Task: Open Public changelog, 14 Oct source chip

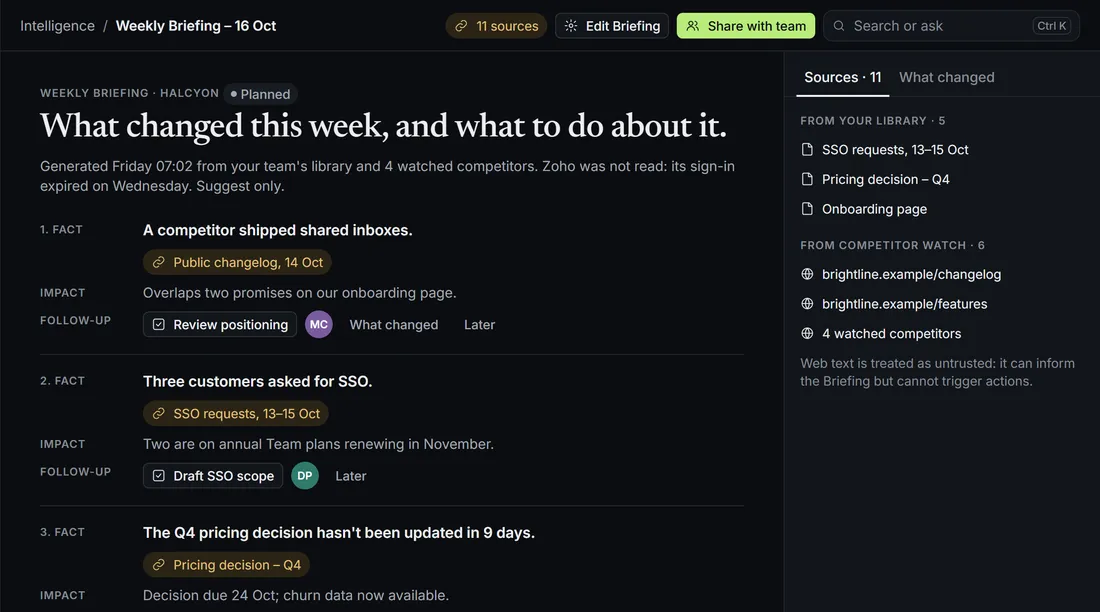Action: (237, 262)
